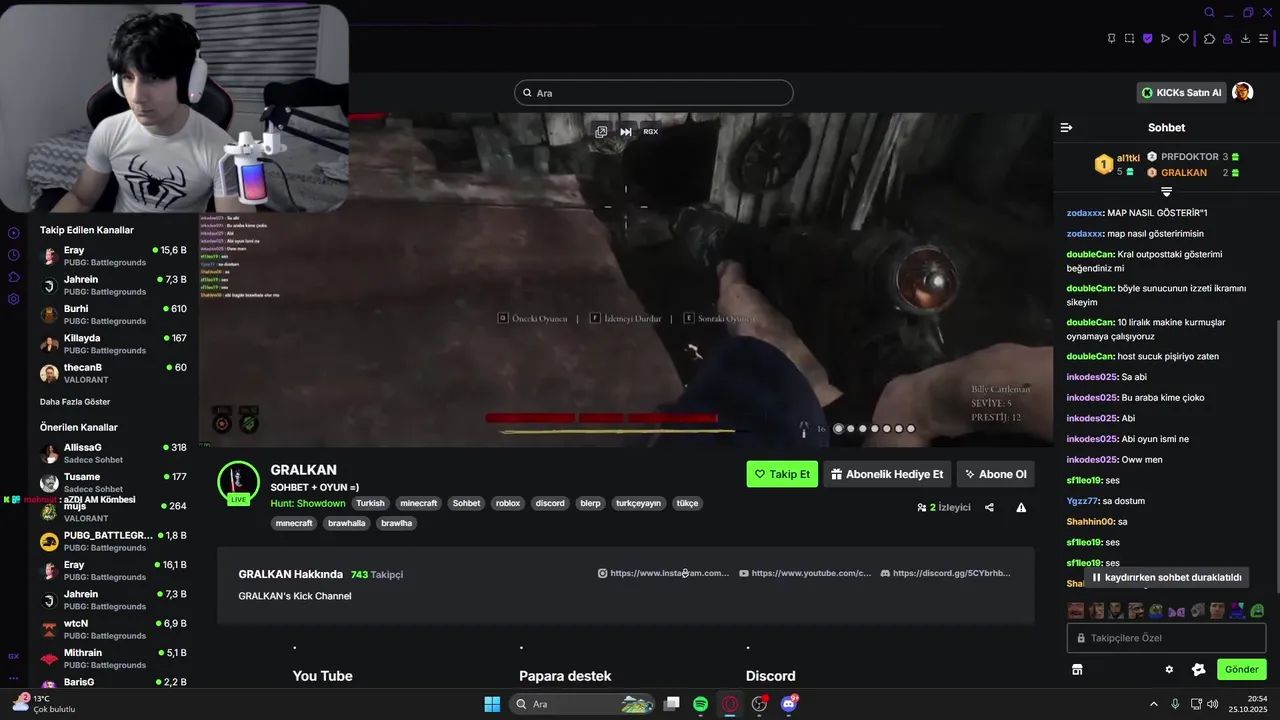Open Mithrain recommended channel
1280x720 pixels.
(113, 658)
